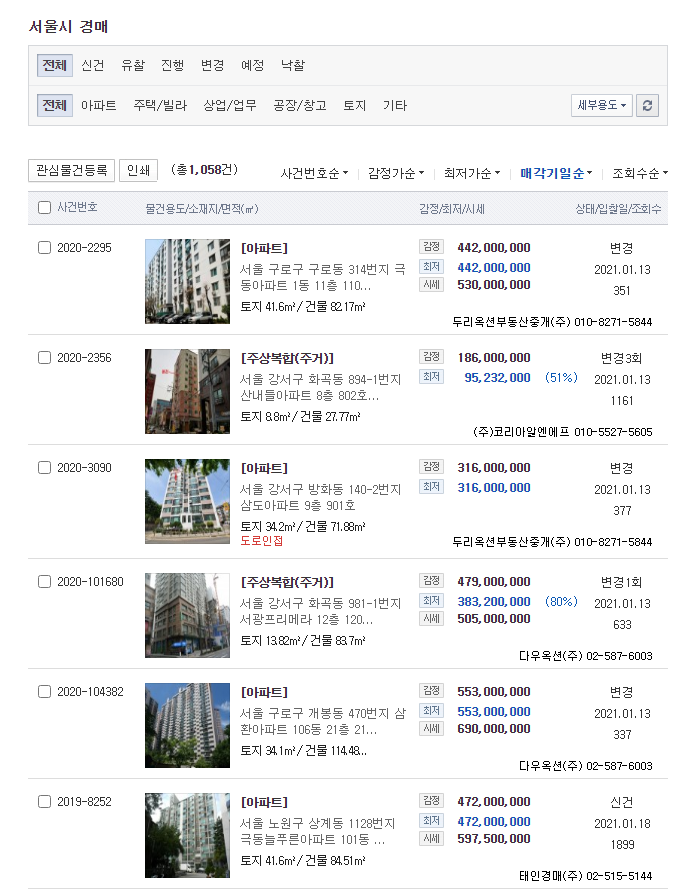This screenshot has height=893, width=694.
Task: Open the 삼환아파트 photo thumbnail
Action: 187,725
